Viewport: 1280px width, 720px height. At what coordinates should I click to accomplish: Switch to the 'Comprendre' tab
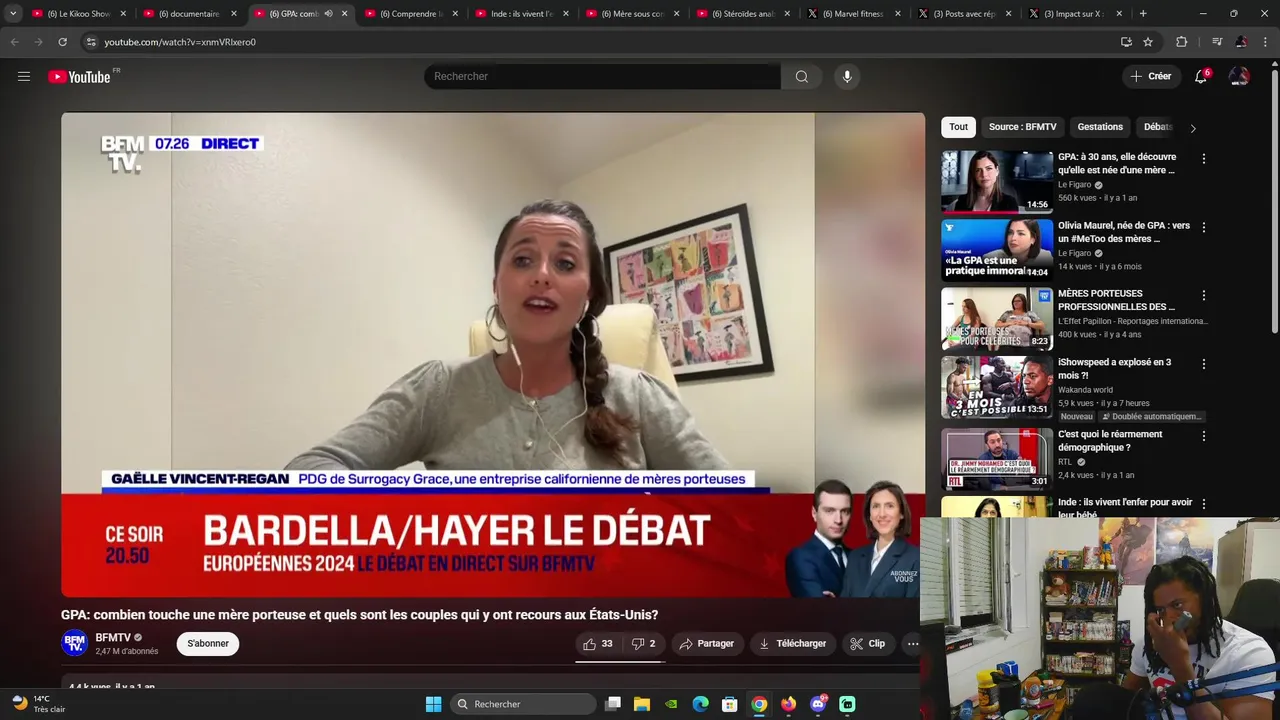pyautogui.click(x=411, y=14)
